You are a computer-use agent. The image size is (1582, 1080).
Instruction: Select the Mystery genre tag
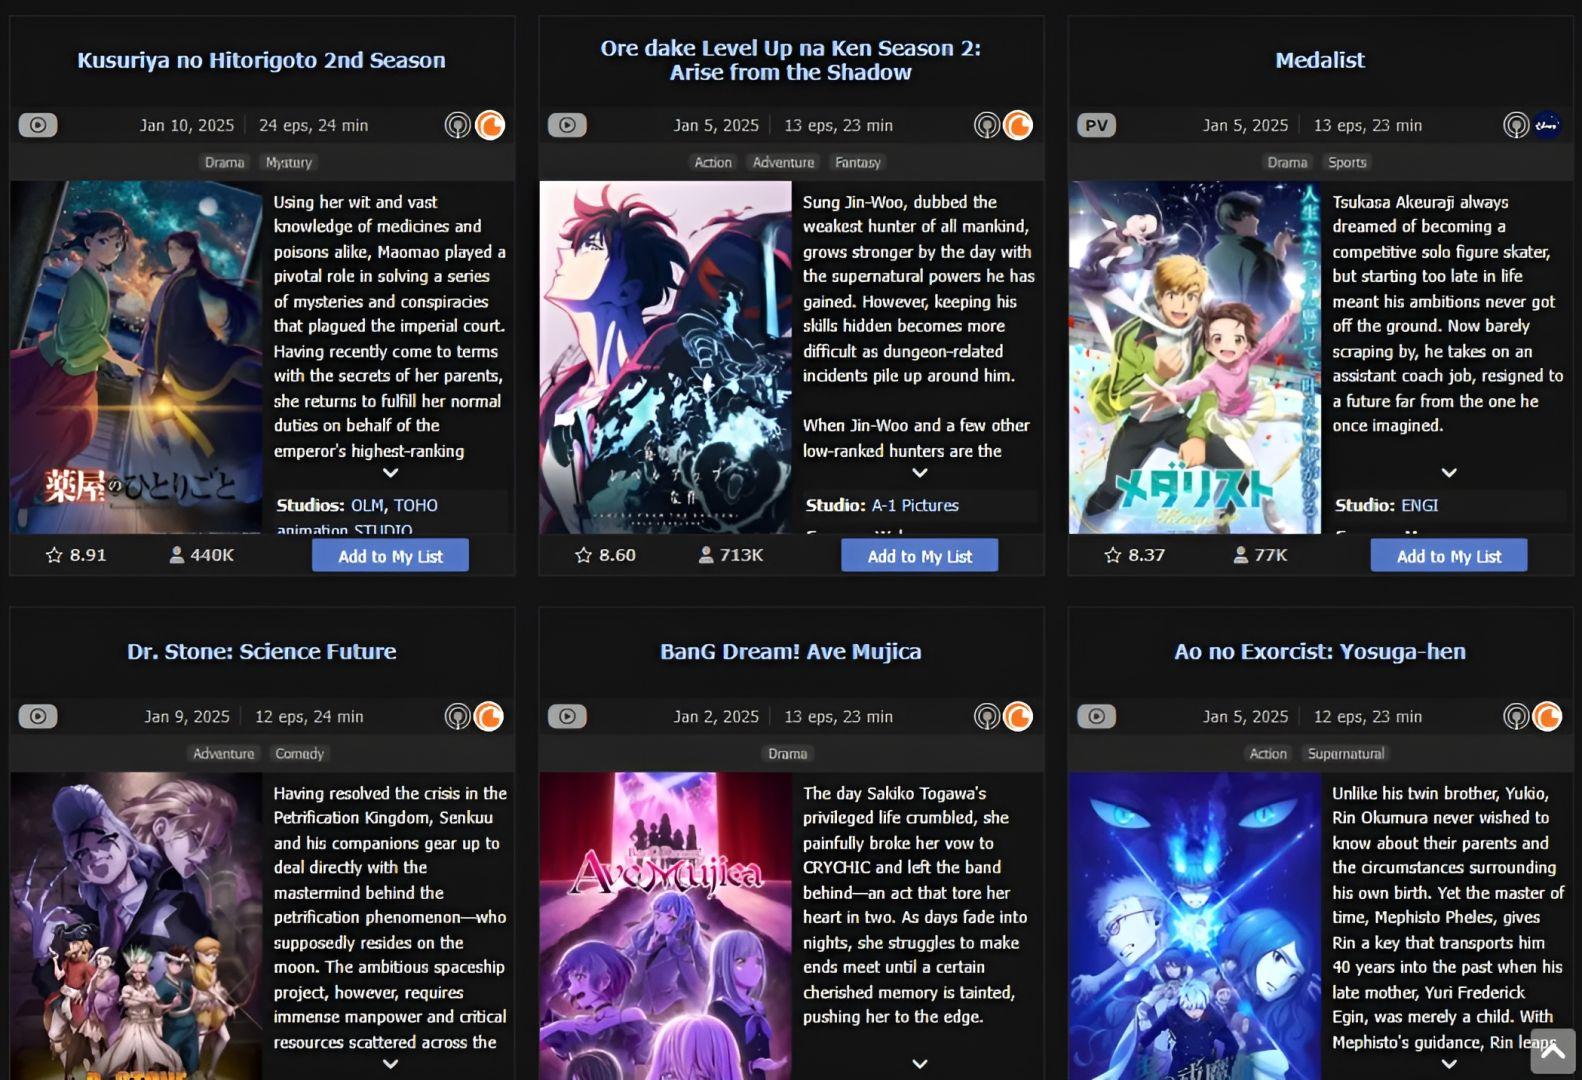click(289, 162)
